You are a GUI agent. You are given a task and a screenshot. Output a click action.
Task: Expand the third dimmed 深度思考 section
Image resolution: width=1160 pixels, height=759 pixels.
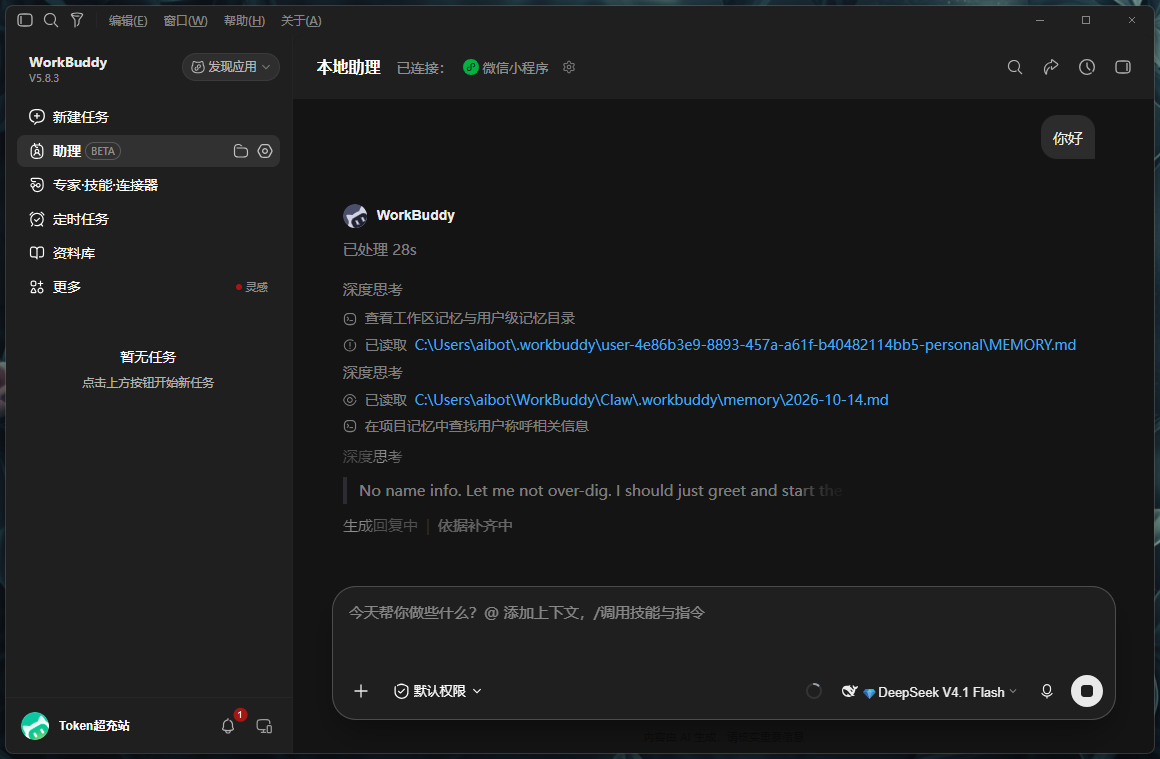pyautogui.click(x=373, y=456)
